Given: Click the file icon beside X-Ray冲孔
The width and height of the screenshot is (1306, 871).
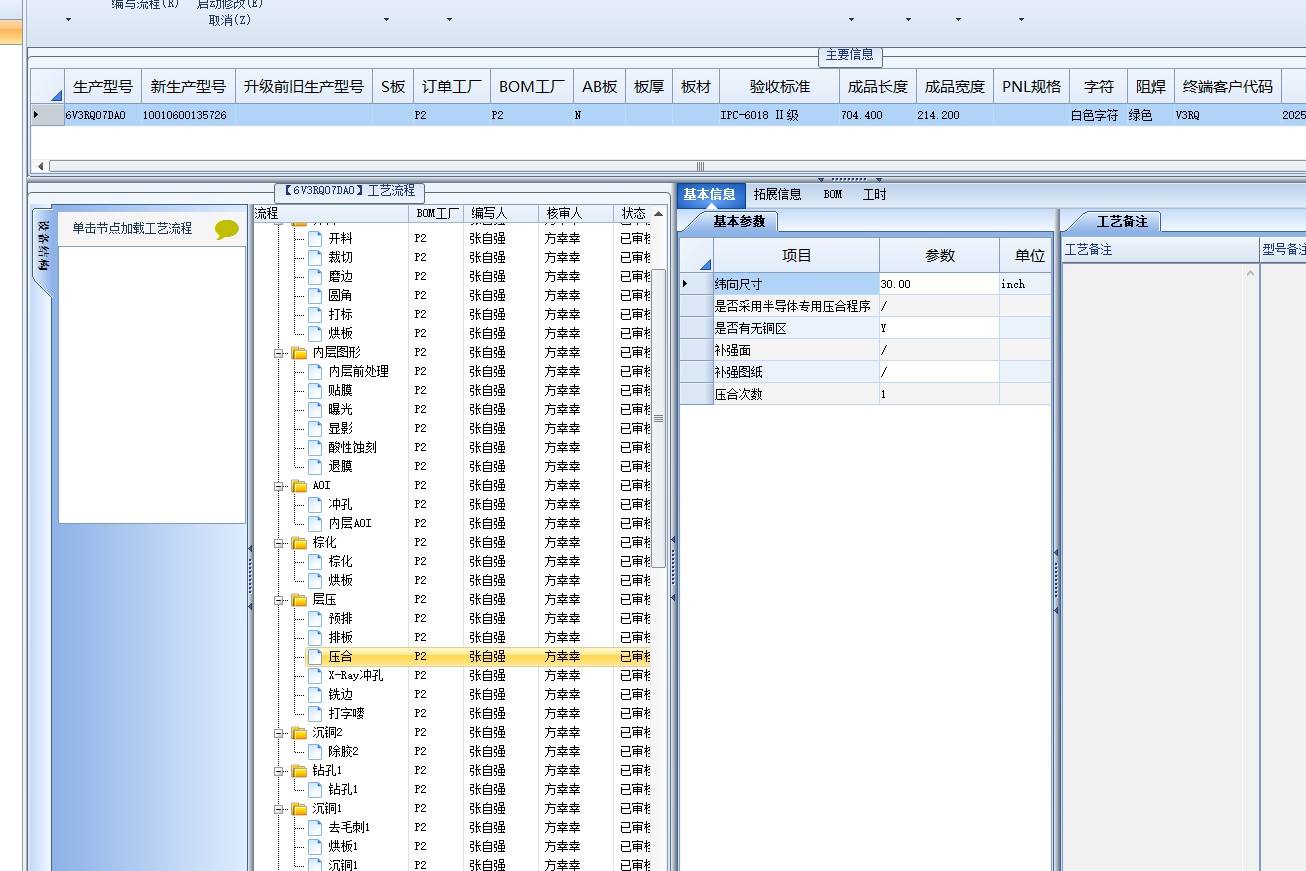Looking at the screenshot, I should pyautogui.click(x=315, y=675).
